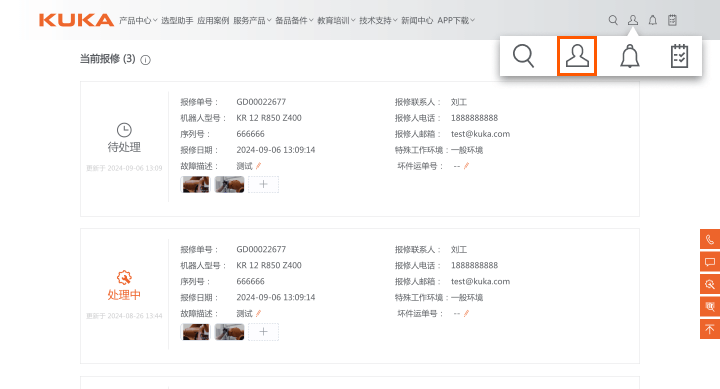Expand the 教育培训 menu

click(337, 20)
